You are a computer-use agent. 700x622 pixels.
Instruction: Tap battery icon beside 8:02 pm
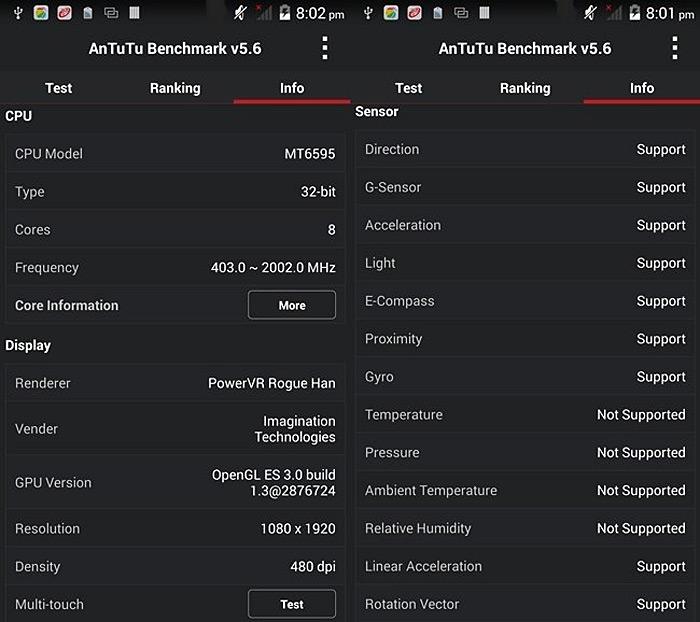click(284, 13)
